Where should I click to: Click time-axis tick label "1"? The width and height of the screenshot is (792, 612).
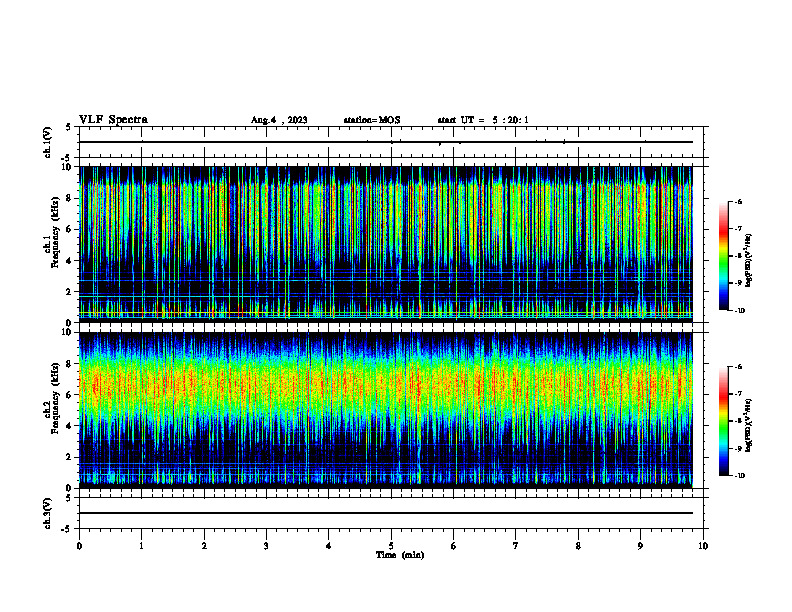141,546
